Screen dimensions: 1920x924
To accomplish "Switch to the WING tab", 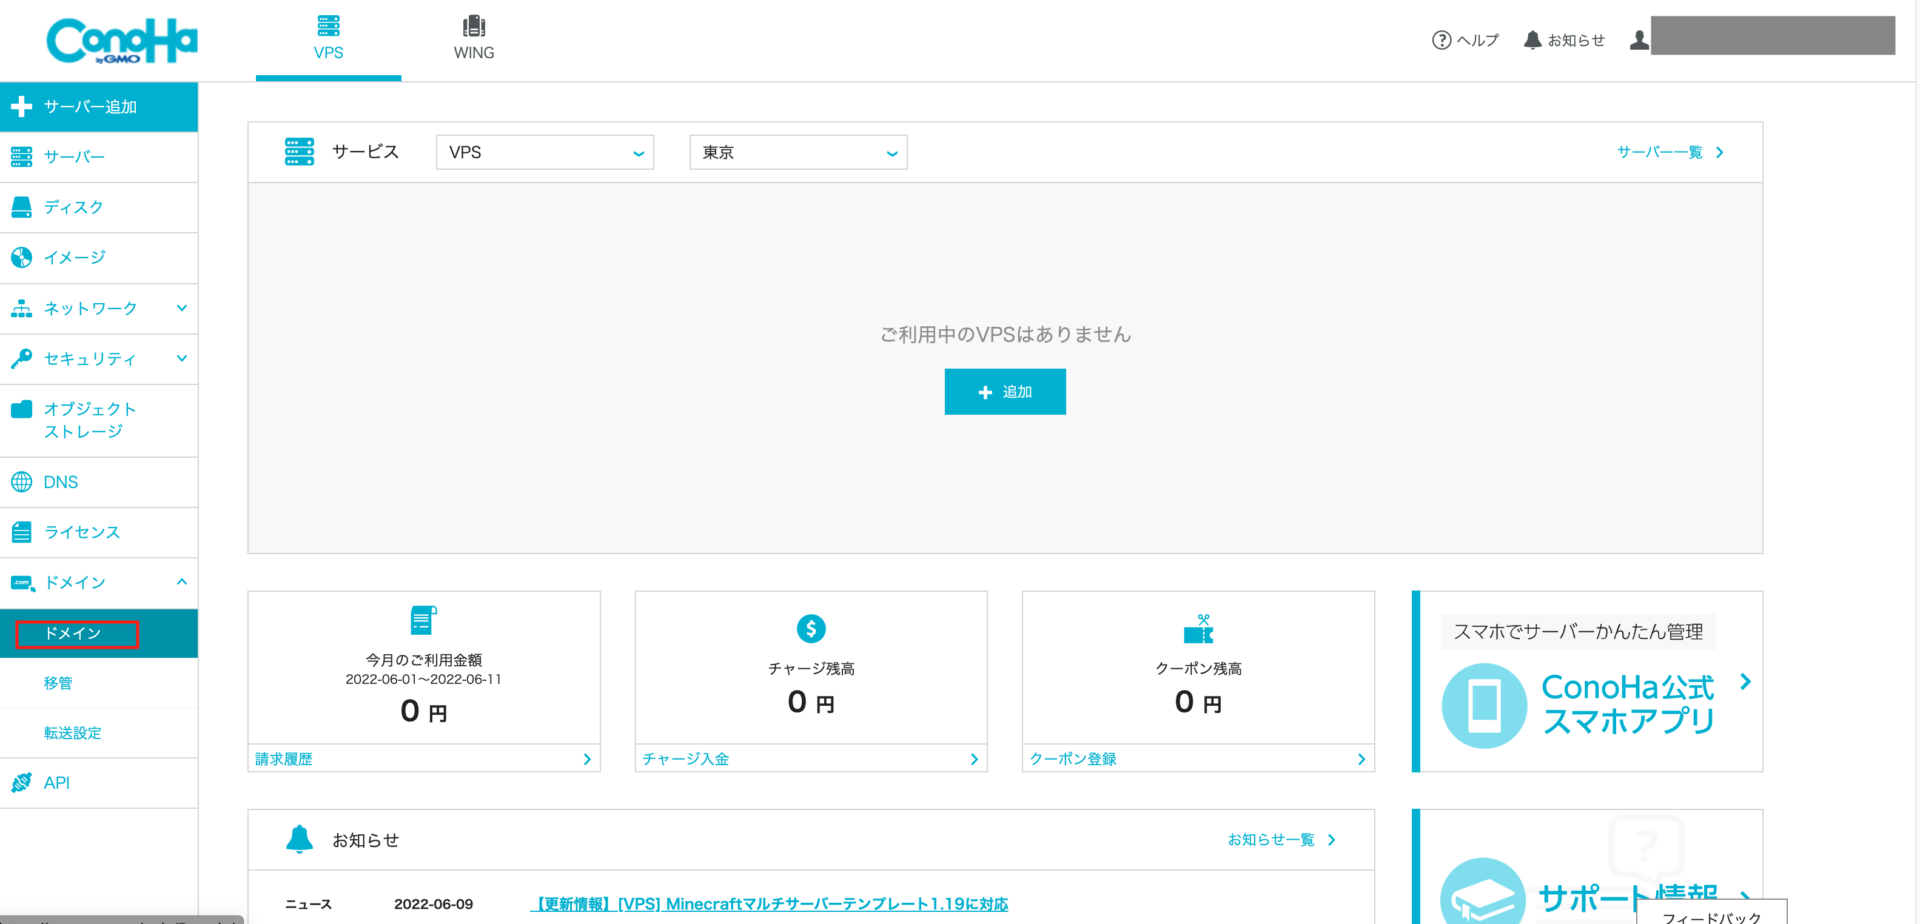I will (473, 37).
